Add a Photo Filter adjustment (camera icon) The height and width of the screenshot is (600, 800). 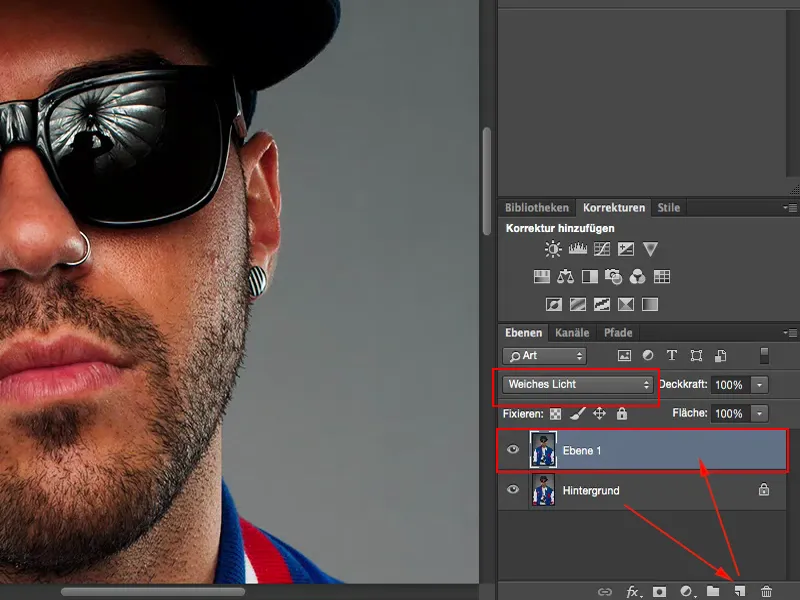[x=613, y=277]
